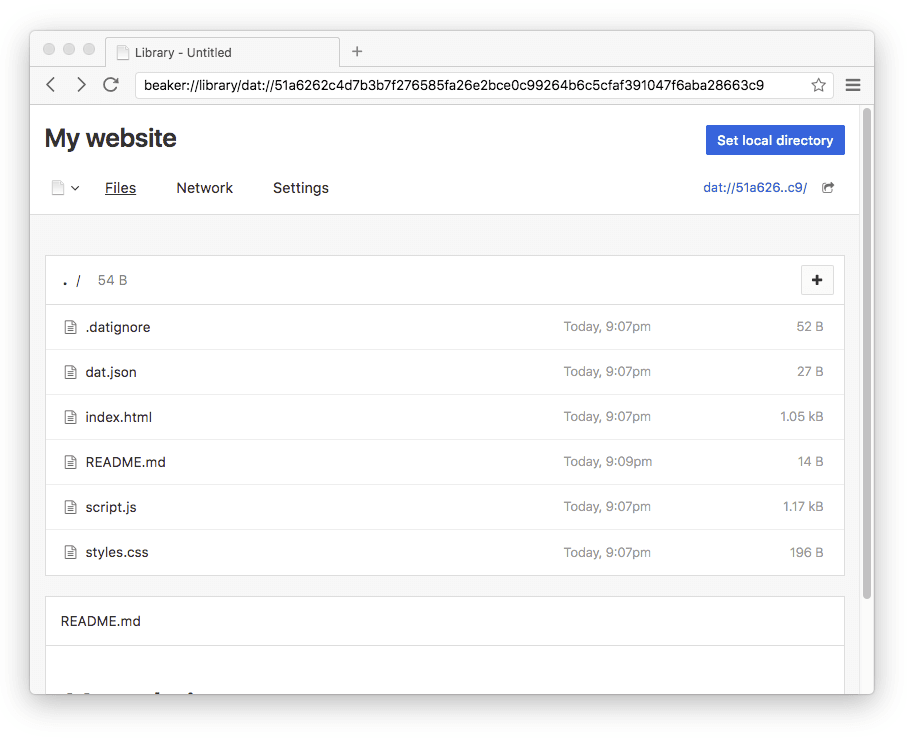Click the My website title
The width and height of the screenshot is (907, 756).
pos(110,138)
